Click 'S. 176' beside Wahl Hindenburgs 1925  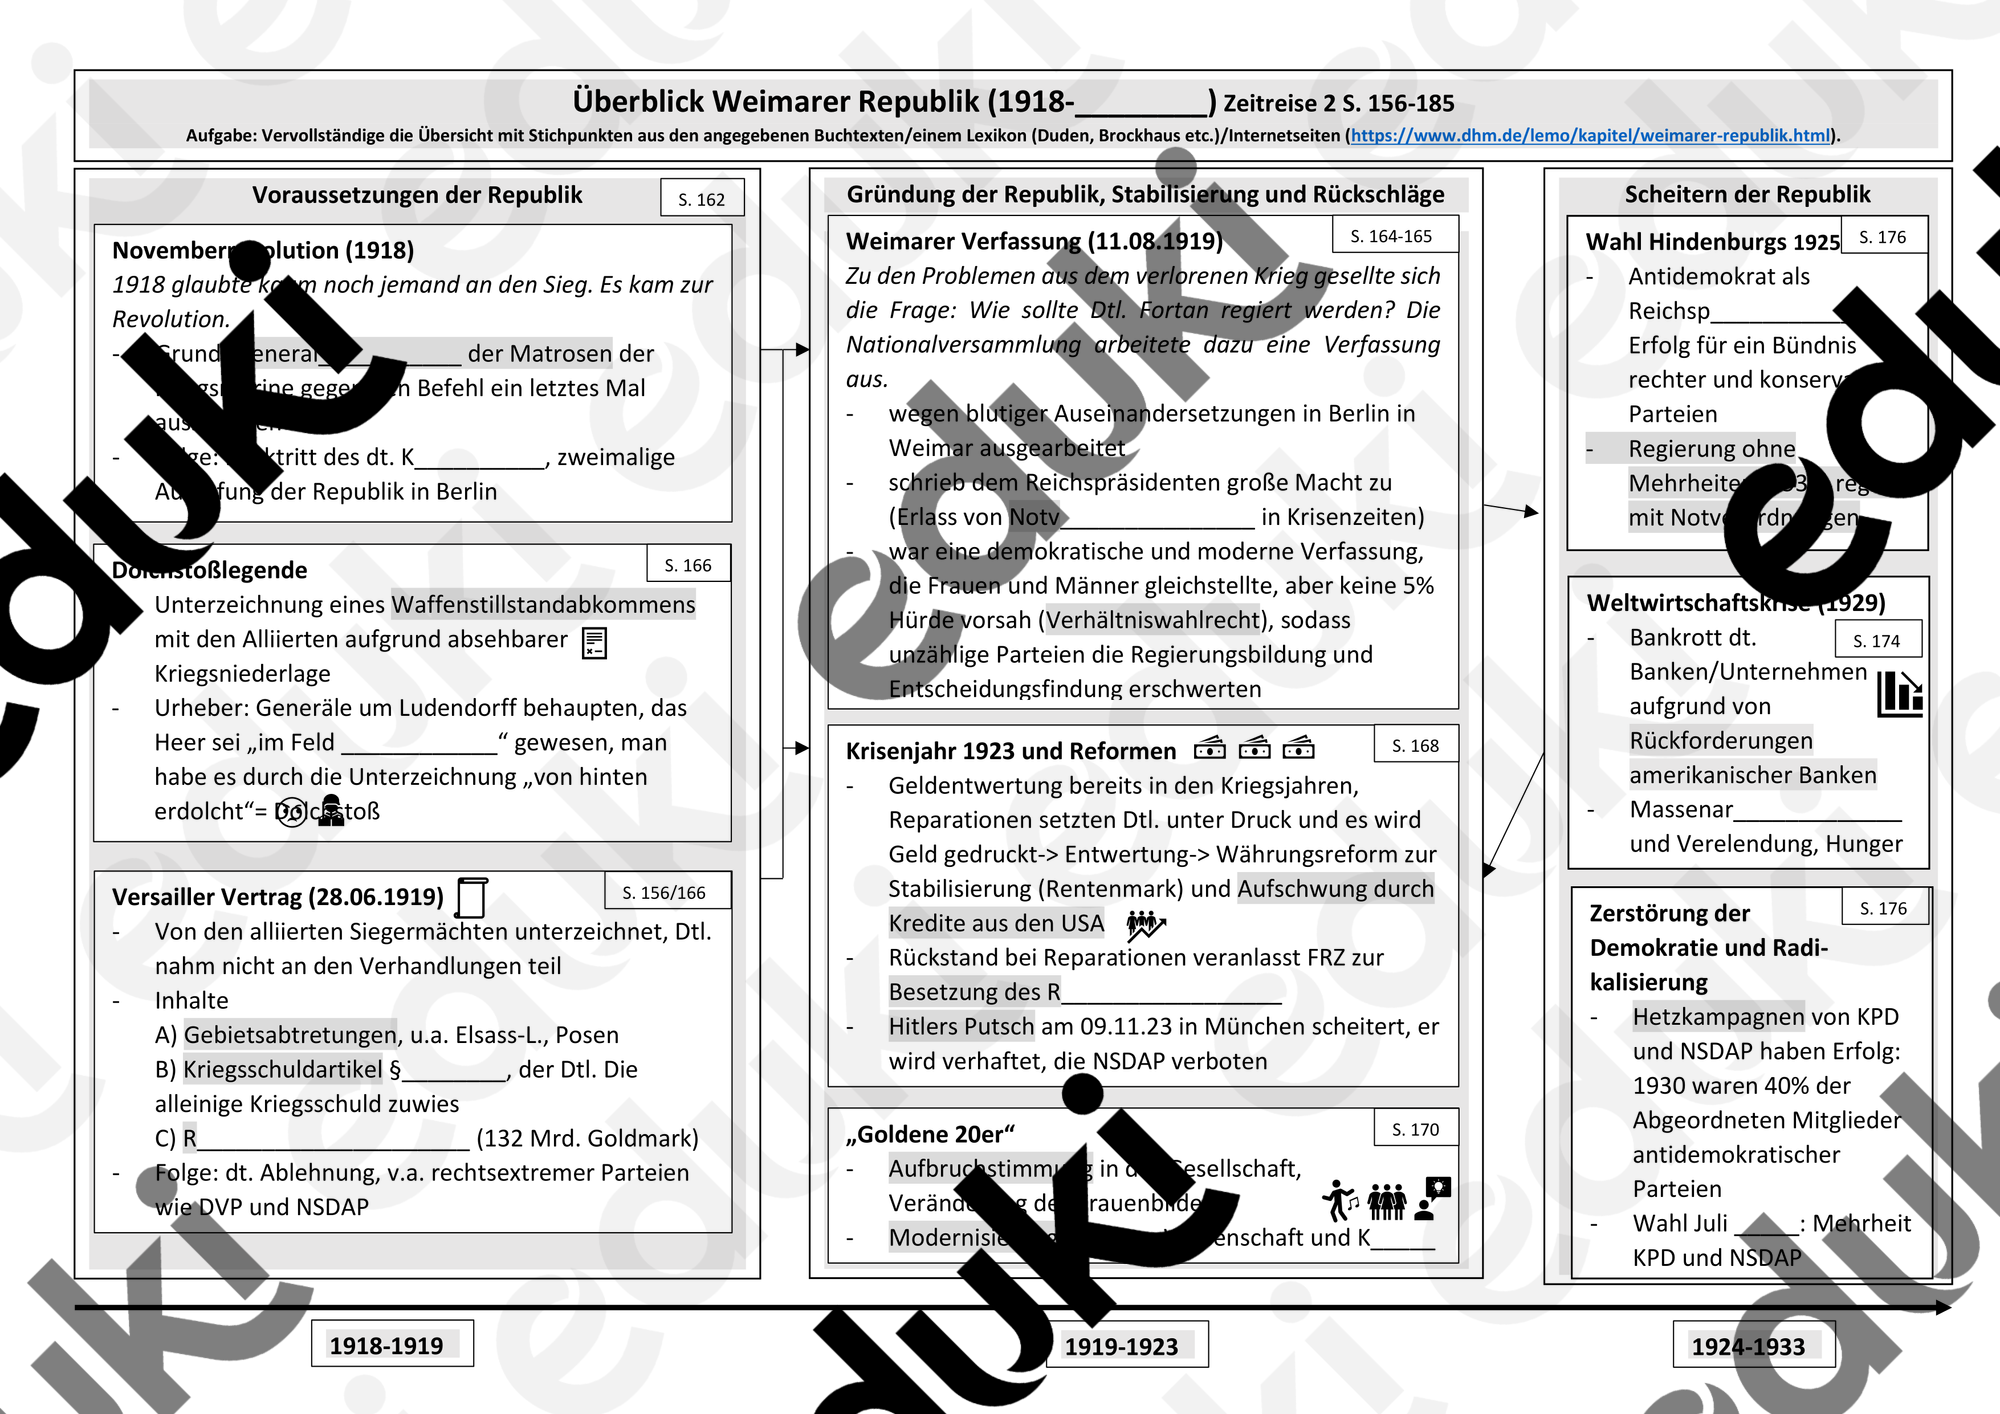[1883, 237]
